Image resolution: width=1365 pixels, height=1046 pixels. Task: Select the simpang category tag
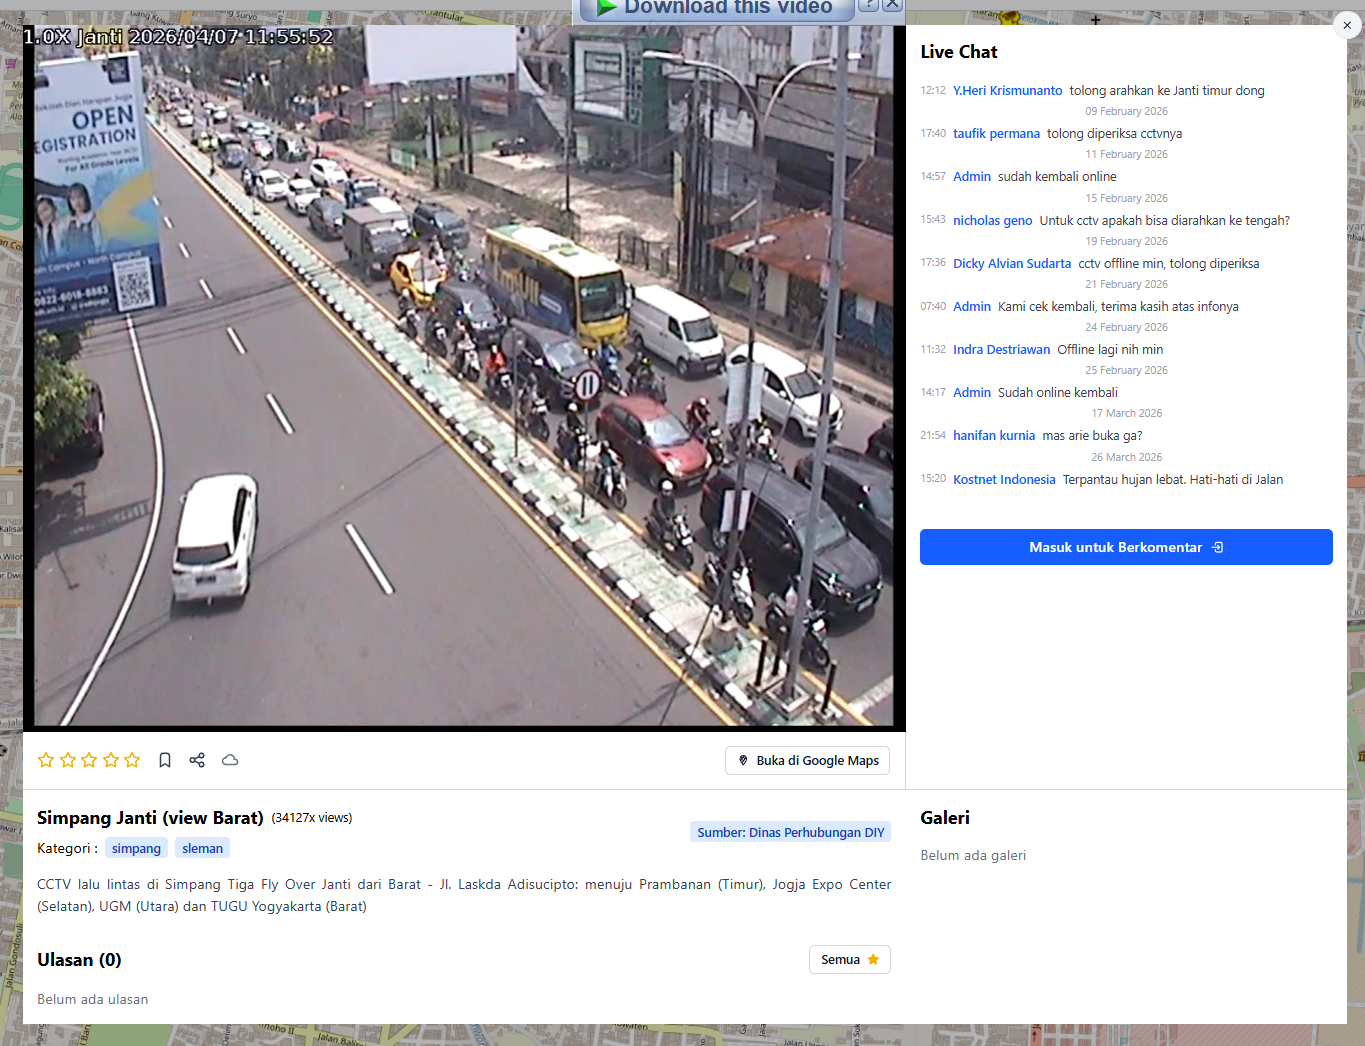tap(136, 848)
